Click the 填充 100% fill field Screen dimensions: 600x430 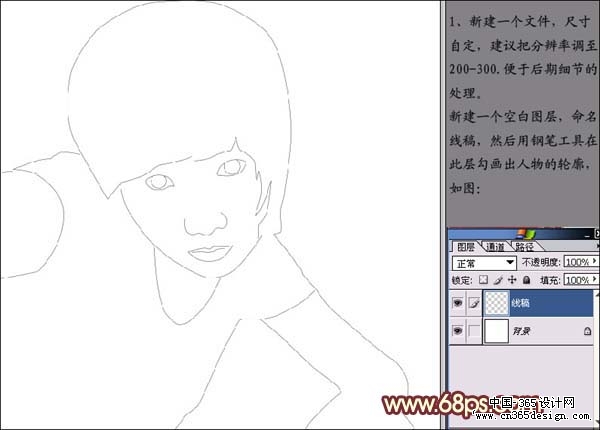pyautogui.click(x=577, y=280)
